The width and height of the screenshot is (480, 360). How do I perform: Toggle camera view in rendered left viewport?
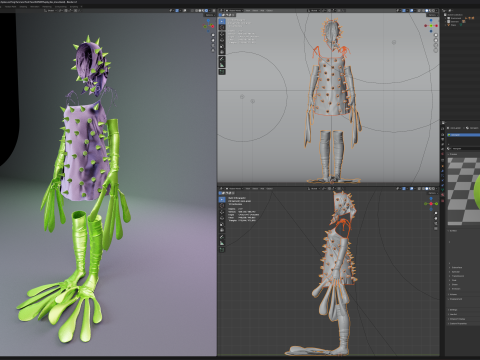point(213,45)
